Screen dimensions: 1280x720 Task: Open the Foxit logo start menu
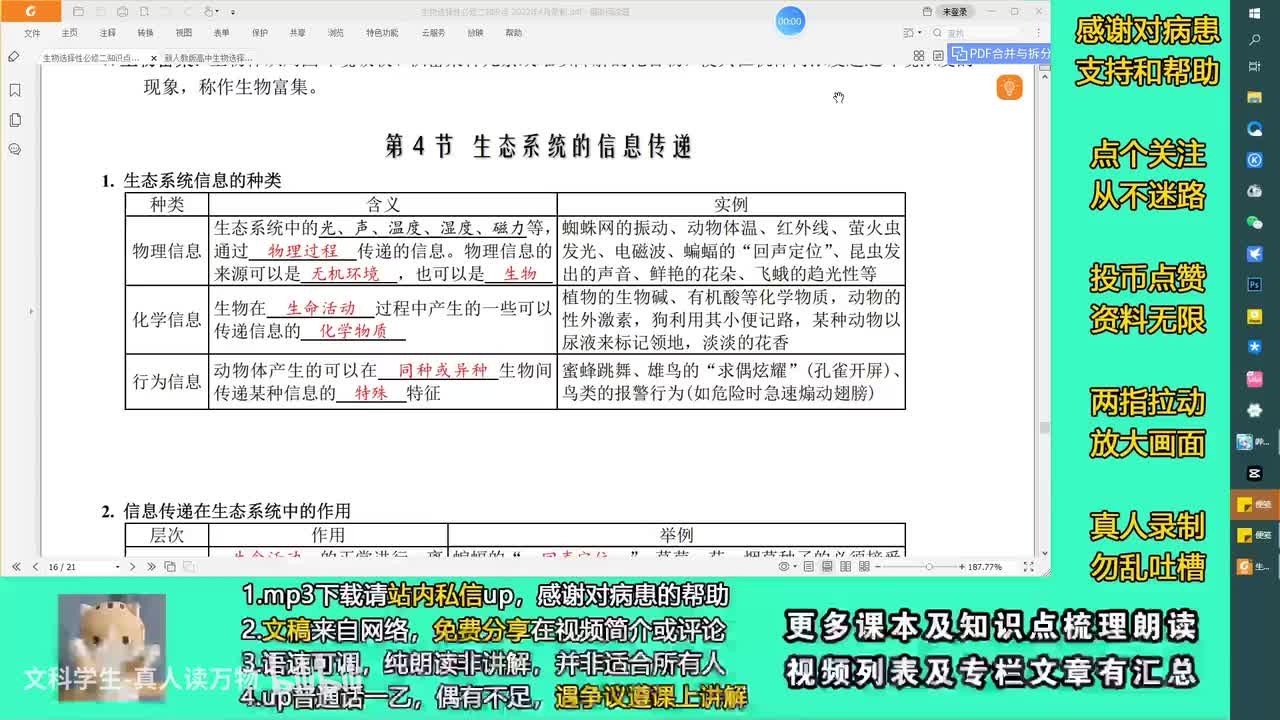pos(31,11)
